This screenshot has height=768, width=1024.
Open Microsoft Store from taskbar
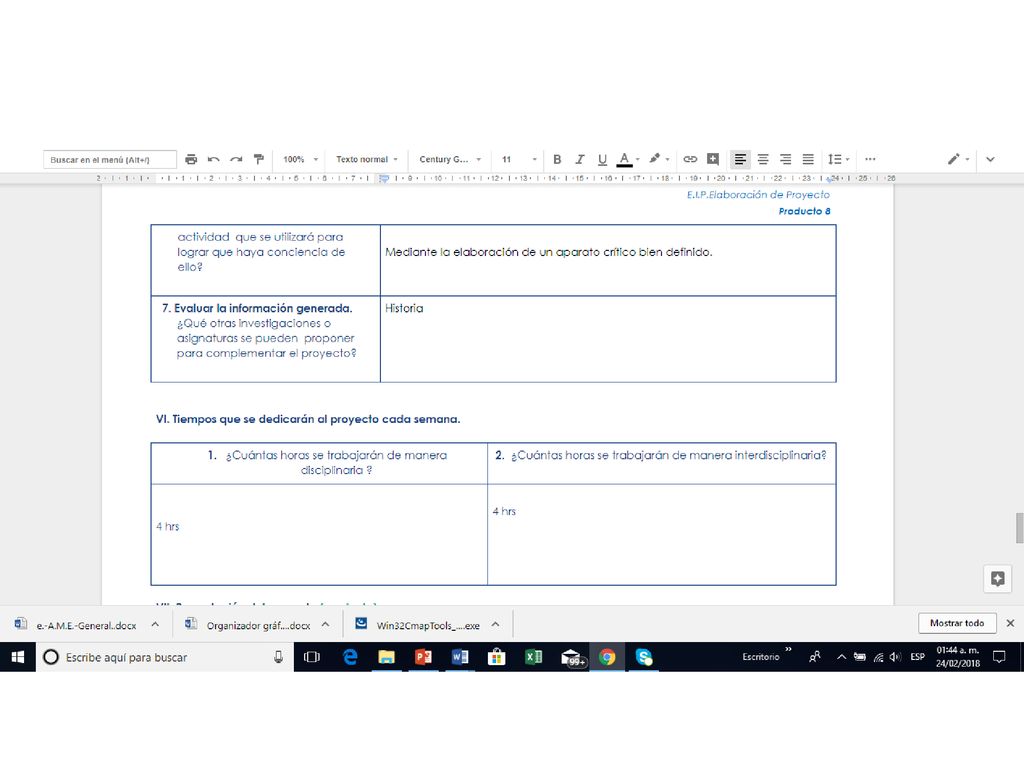[x=496, y=657]
